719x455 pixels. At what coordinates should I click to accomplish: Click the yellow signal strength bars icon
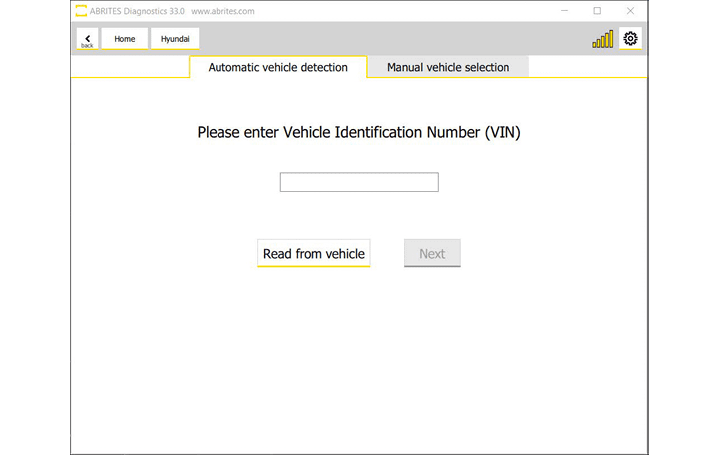[x=602, y=40]
